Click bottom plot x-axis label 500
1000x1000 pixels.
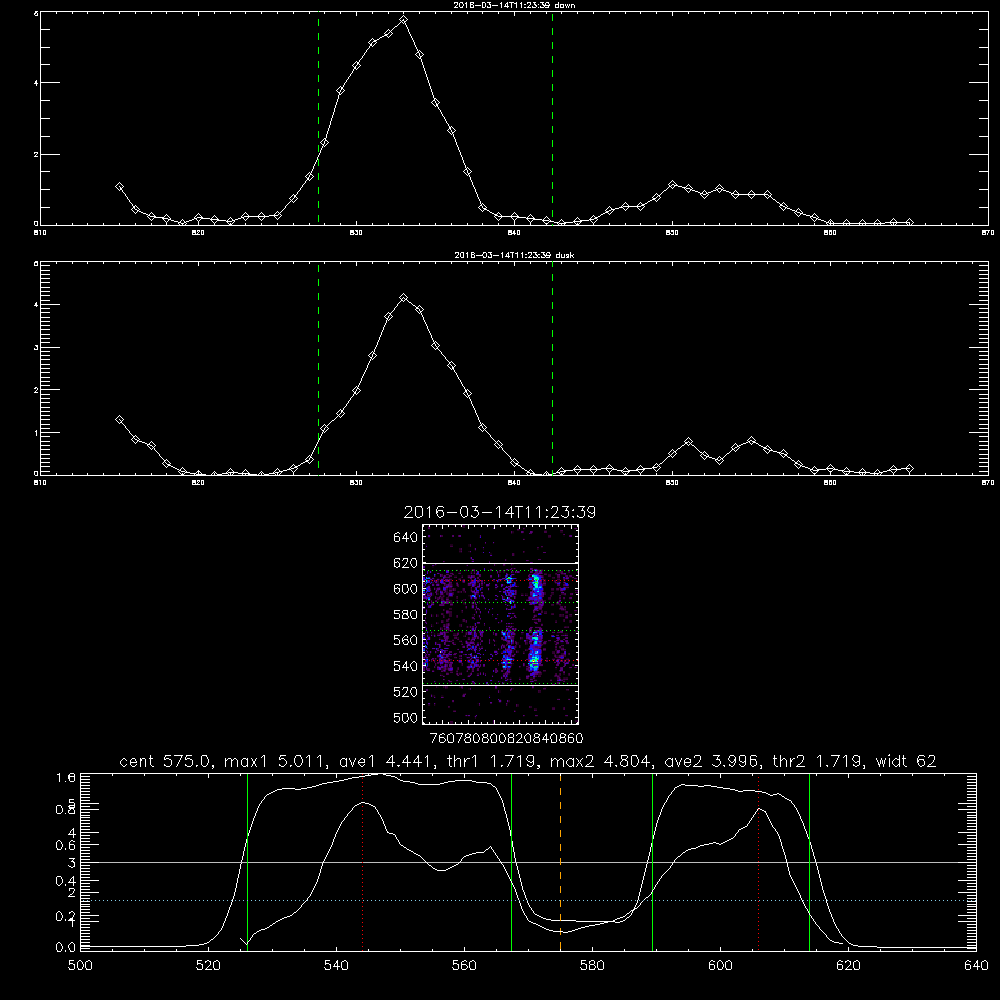click(x=80, y=966)
